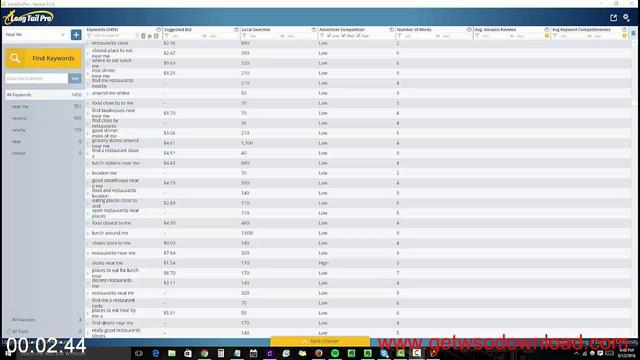This screenshot has height=360, width=640.
Task: Click the quick add keywords input field
Action: [x=36, y=78]
